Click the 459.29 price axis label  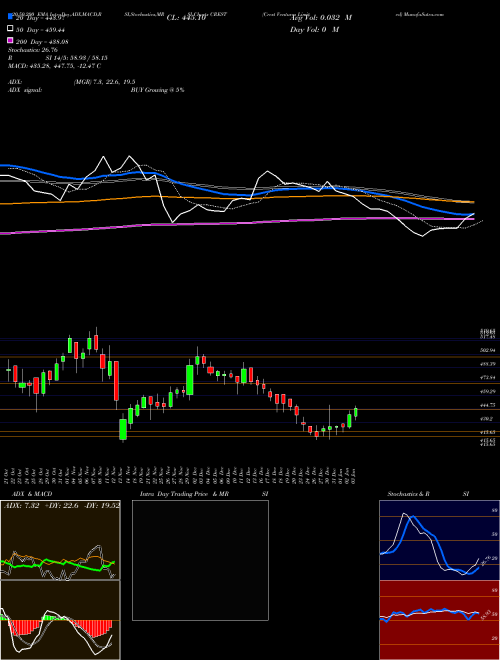[x=488, y=391]
